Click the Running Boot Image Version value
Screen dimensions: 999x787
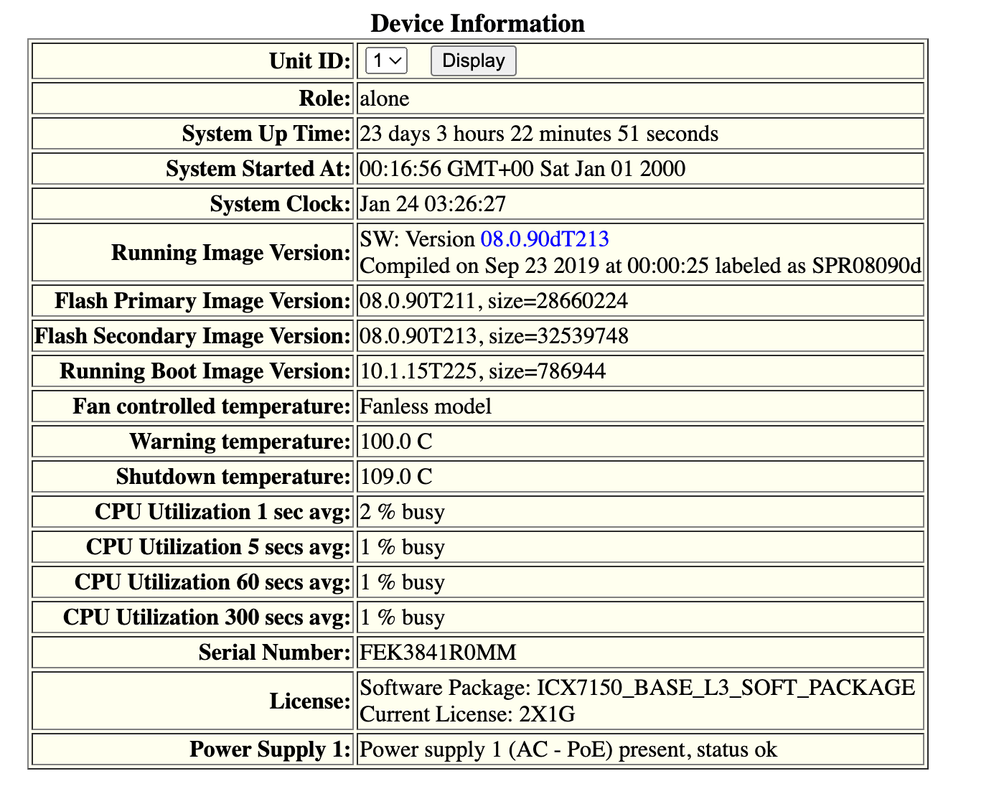[482, 371]
